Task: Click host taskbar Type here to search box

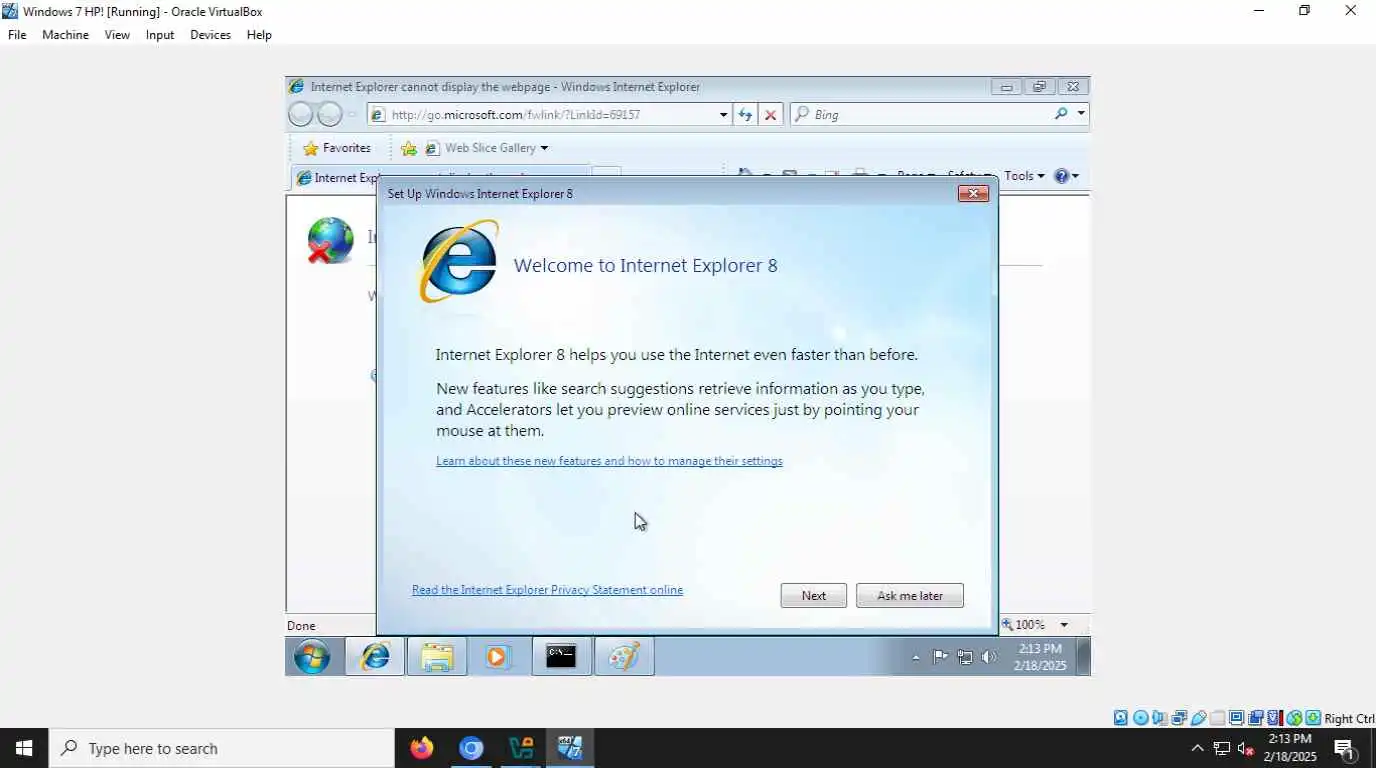Action: pyautogui.click(x=222, y=748)
